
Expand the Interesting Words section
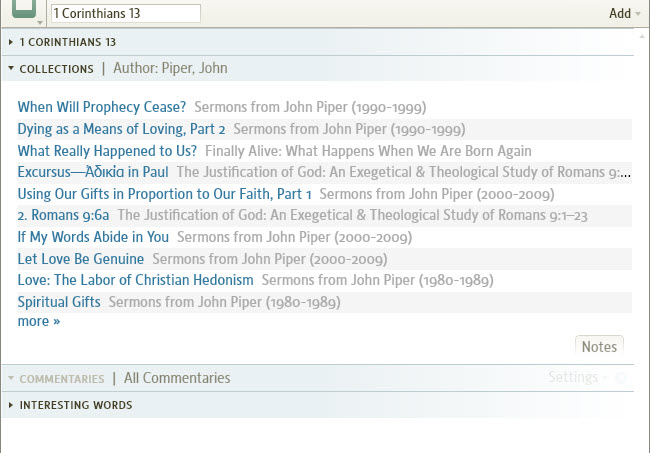[11, 405]
